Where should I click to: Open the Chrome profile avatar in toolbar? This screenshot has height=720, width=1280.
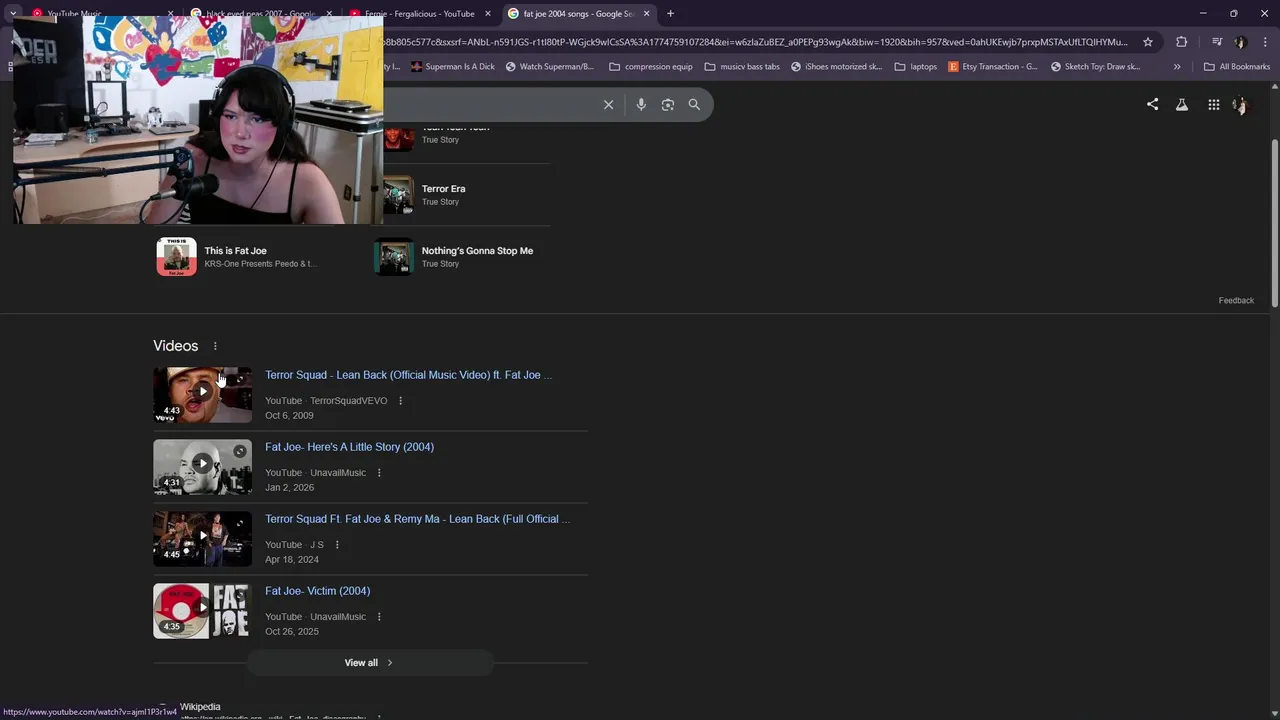(1241, 42)
